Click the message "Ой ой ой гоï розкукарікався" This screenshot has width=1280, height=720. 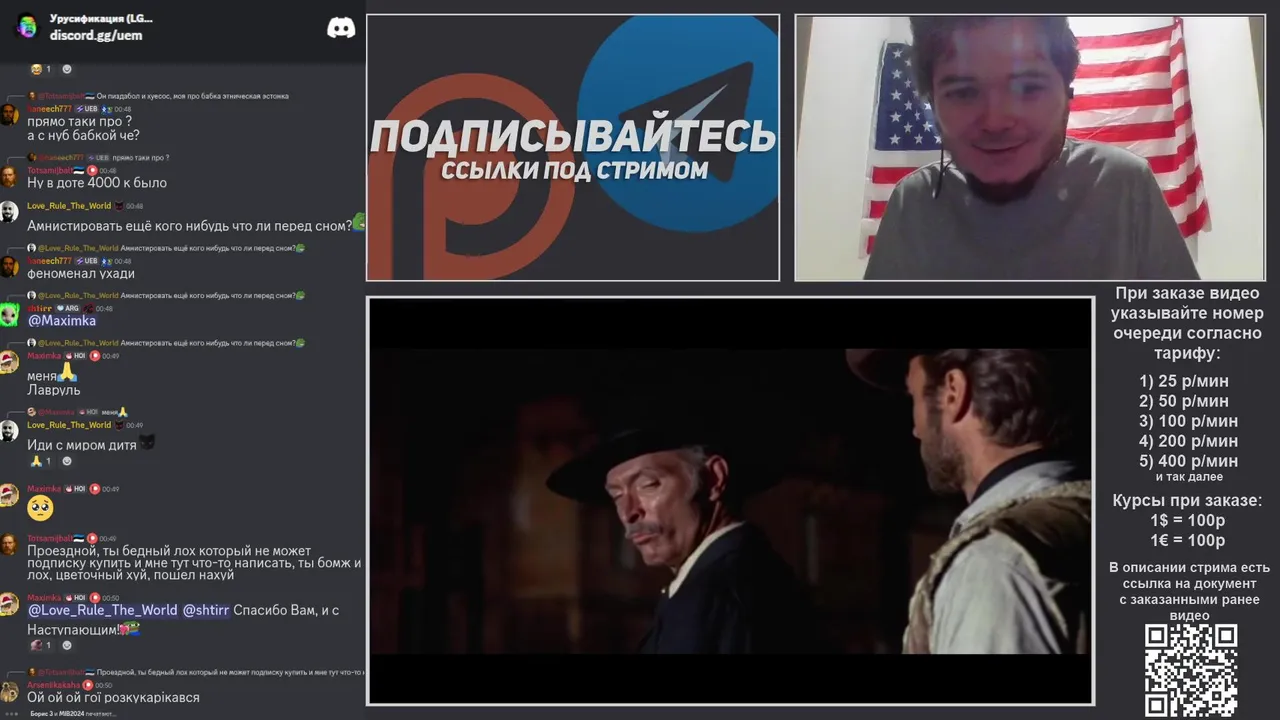113,697
